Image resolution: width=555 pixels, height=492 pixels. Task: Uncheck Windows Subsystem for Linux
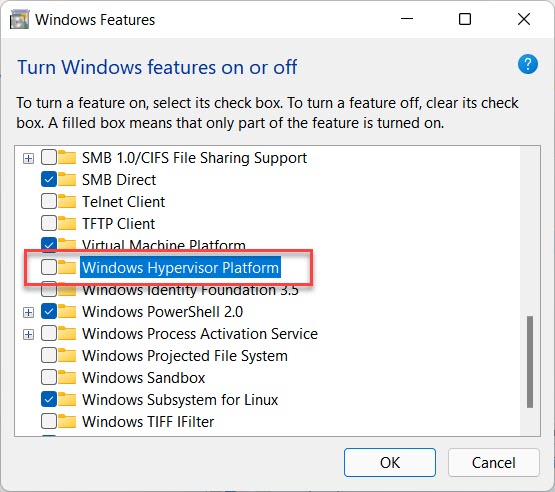(49, 399)
